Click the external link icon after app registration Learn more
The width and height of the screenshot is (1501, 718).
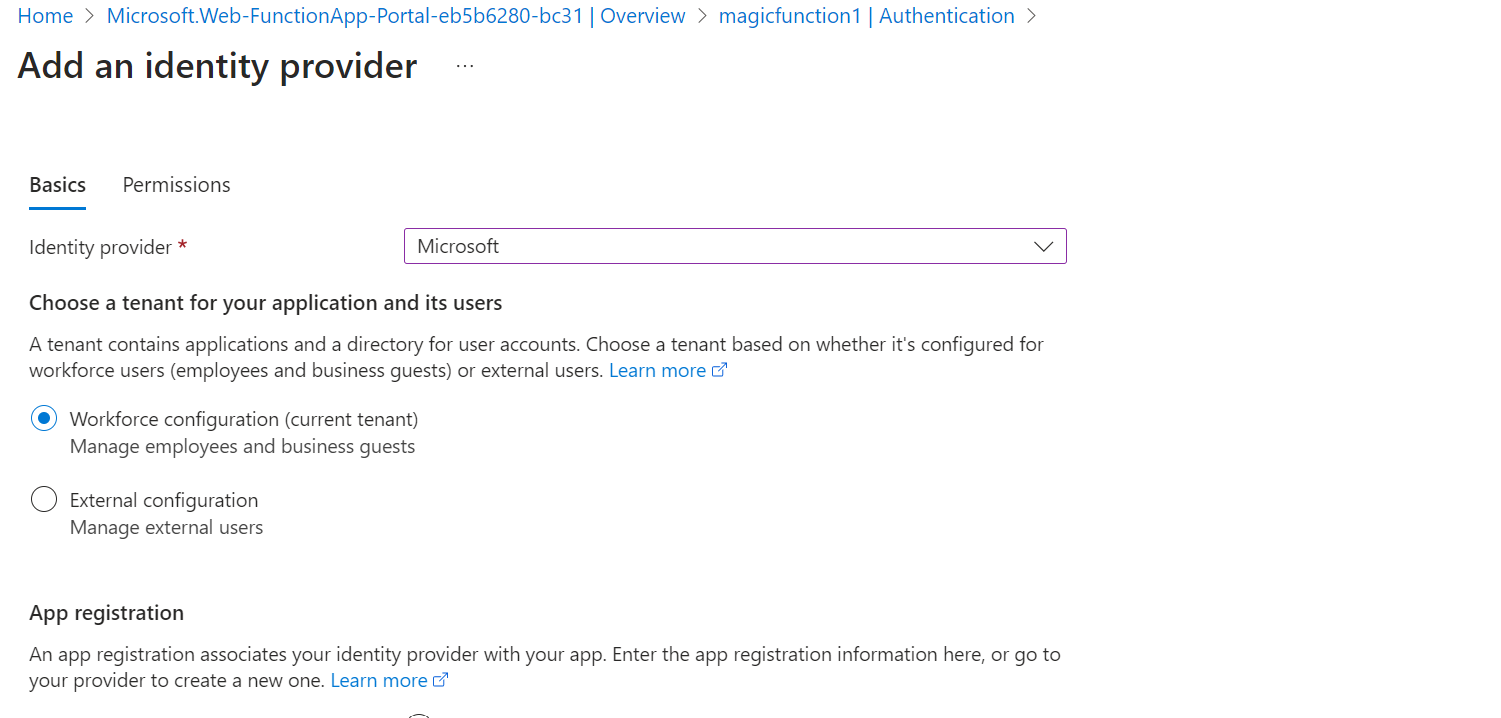(x=440, y=679)
